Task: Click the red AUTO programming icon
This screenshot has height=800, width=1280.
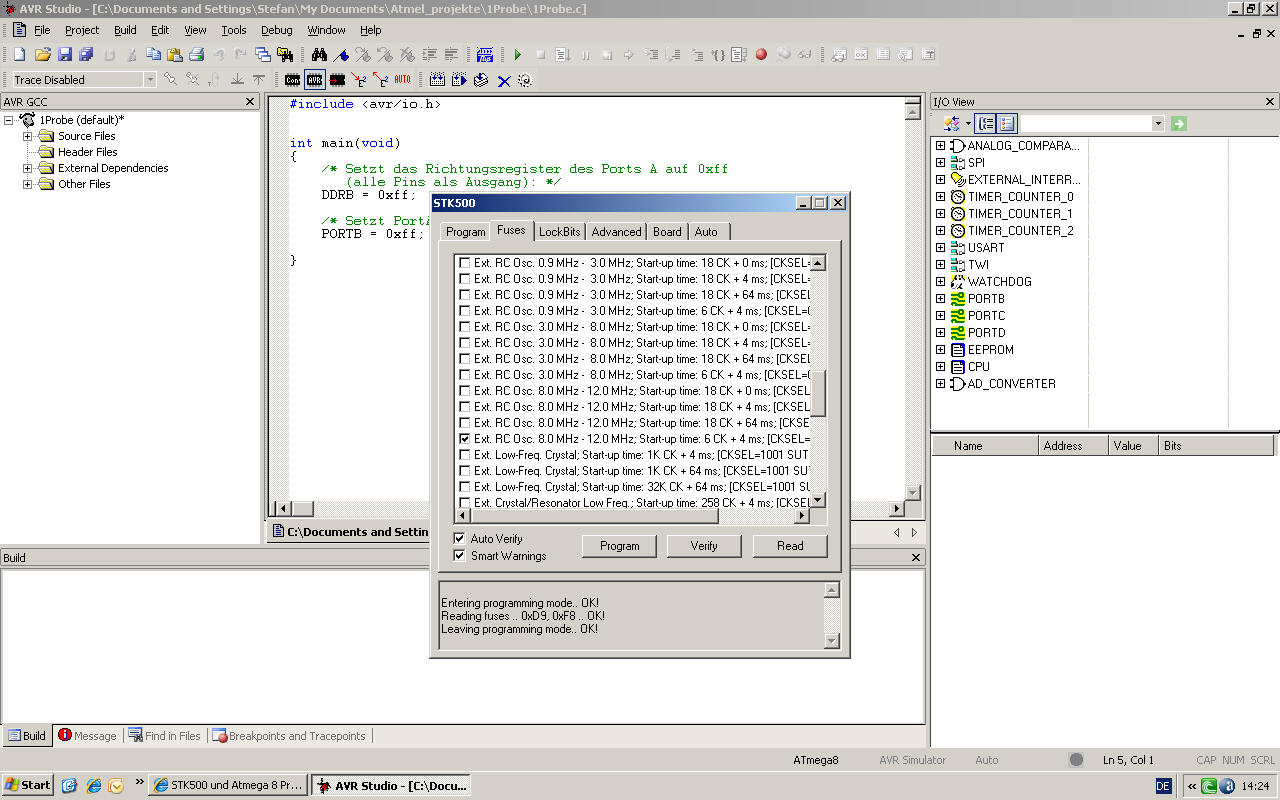Action: 402,80
